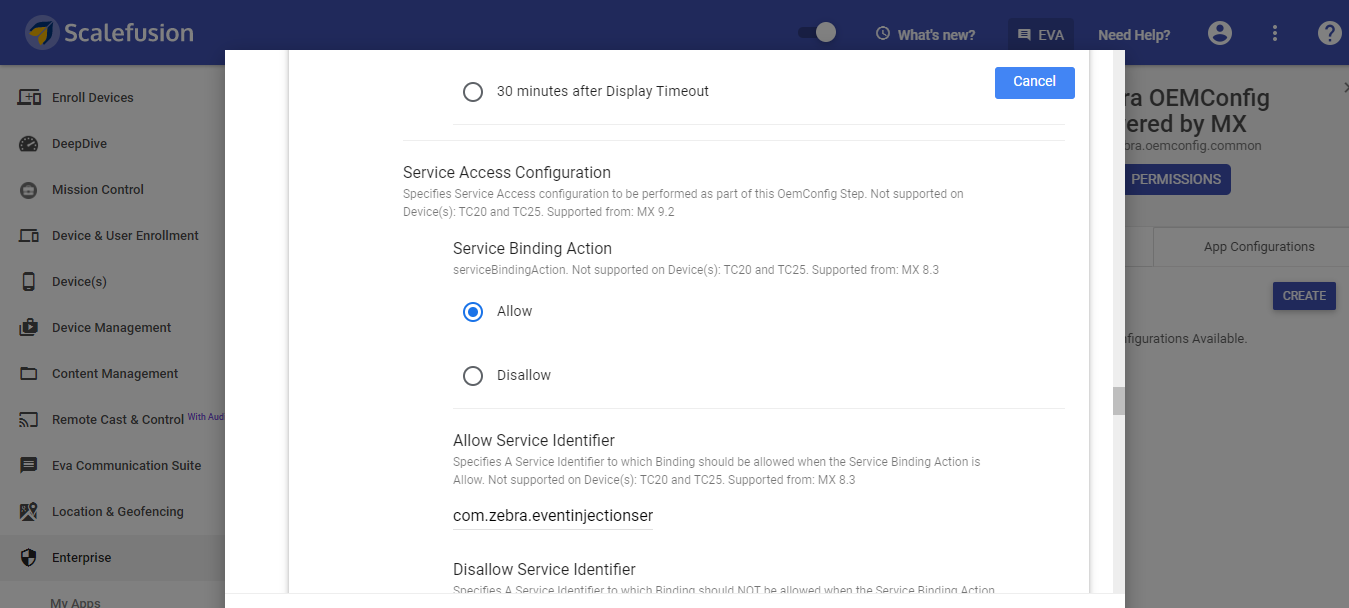Open the Need Help? link
The image size is (1349, 608).
tap(1134, 35)
